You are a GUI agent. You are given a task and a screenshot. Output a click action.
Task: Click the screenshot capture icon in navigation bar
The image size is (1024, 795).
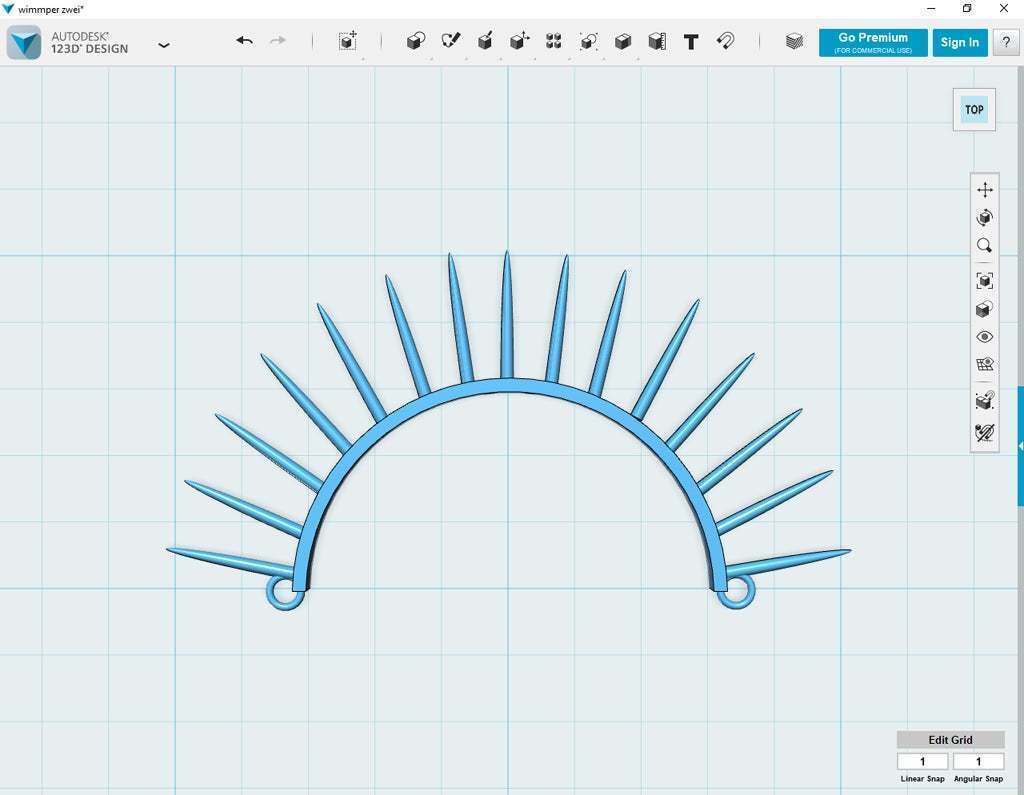coord(985,400)
